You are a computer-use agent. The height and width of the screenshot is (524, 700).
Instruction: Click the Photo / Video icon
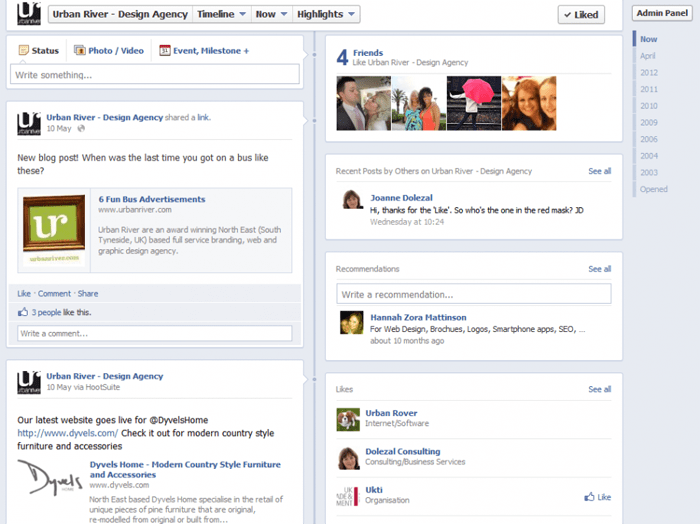[x=79, y=50]
